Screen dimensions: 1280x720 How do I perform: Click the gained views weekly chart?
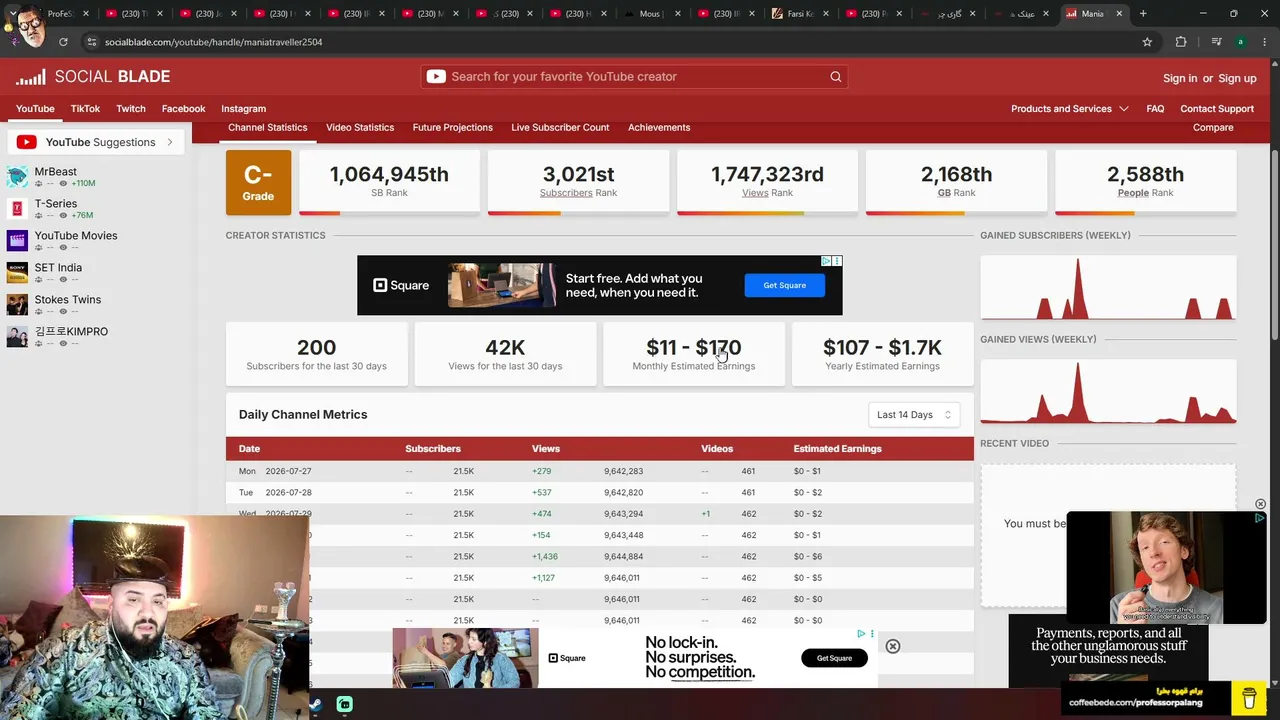click(1108, 391)
